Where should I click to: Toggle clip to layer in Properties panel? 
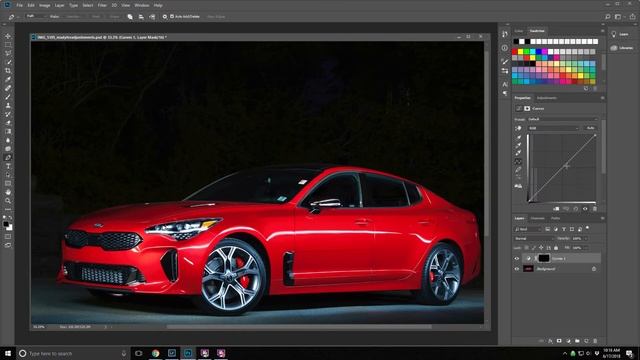(556, 209)
